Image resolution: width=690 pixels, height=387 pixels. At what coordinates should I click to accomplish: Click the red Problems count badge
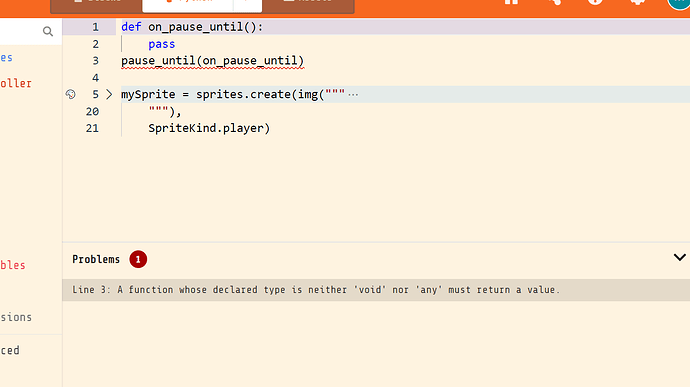[x=138, y=259]
